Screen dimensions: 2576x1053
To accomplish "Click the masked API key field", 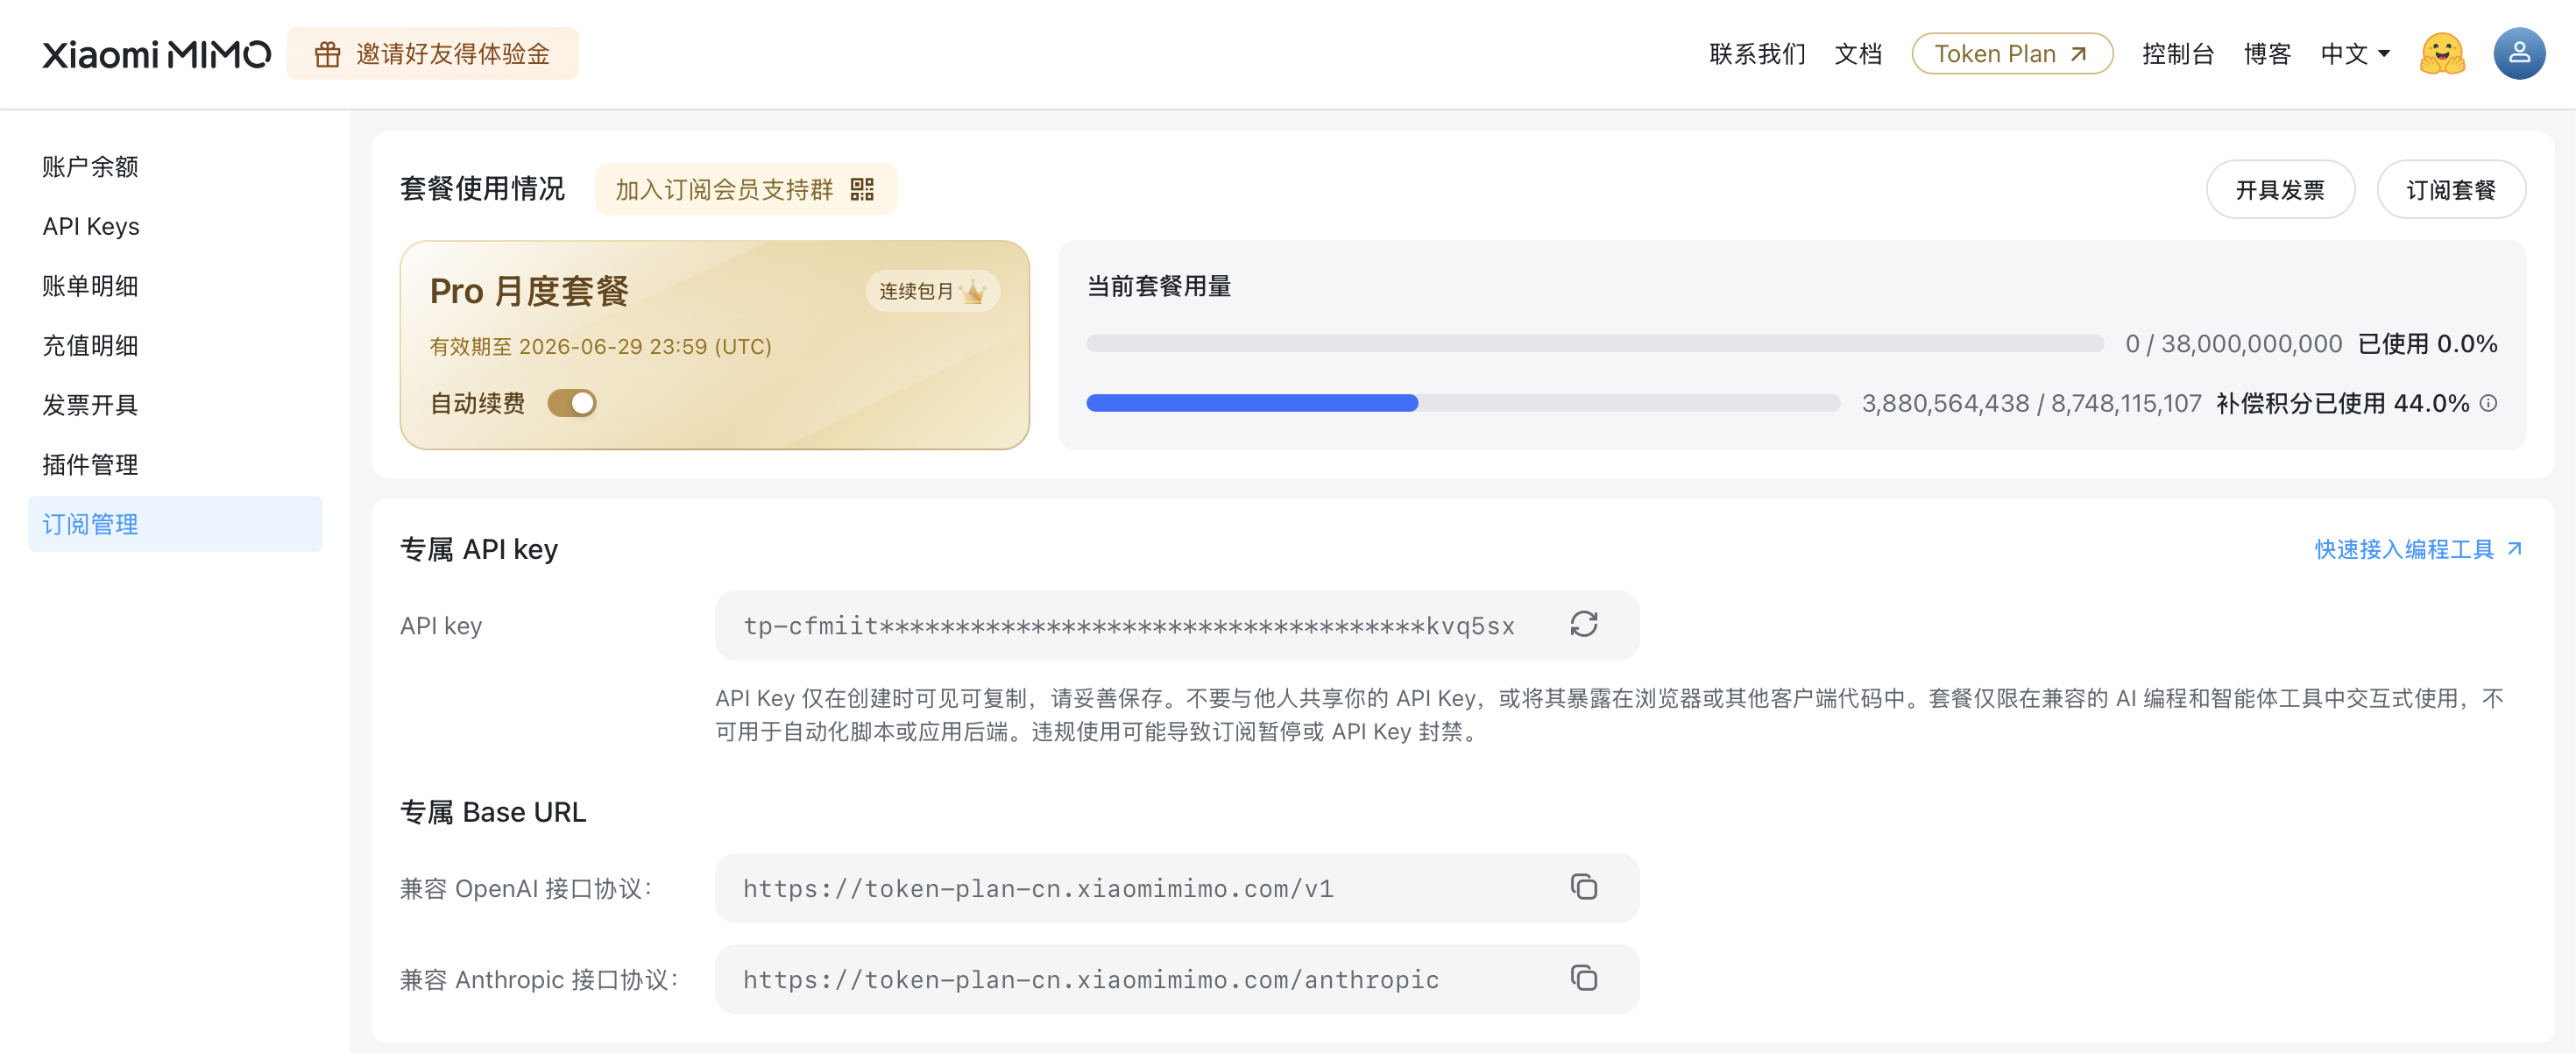I will [1176, 625].
